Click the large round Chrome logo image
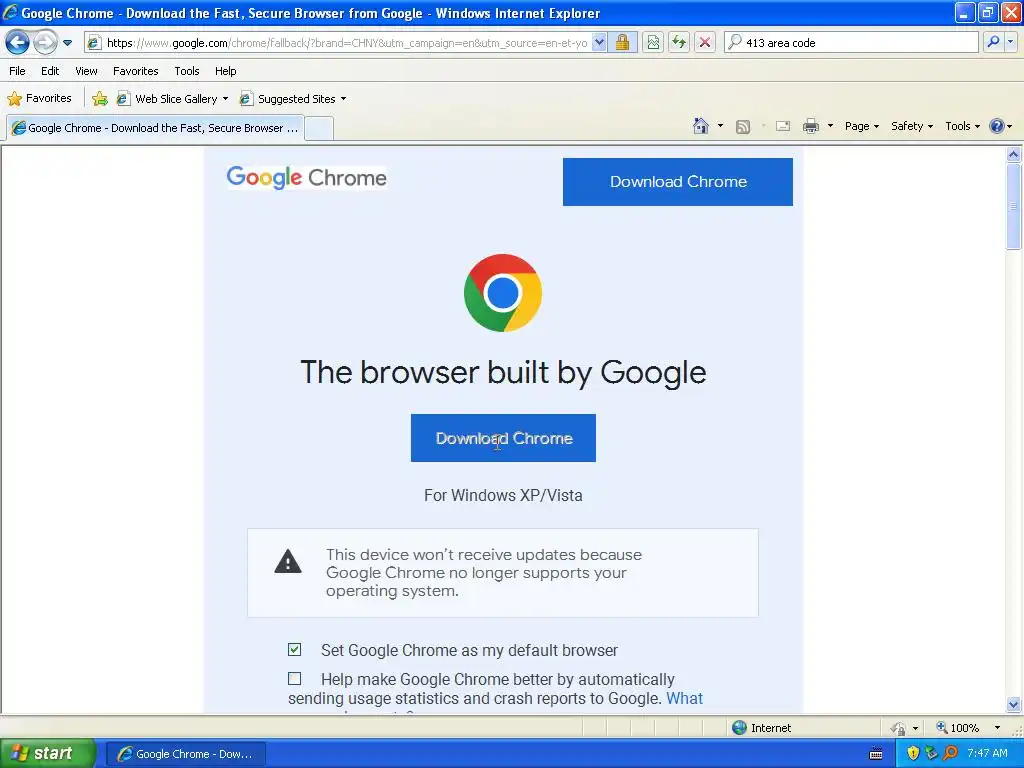1024x768 pixels. (503, 293)
